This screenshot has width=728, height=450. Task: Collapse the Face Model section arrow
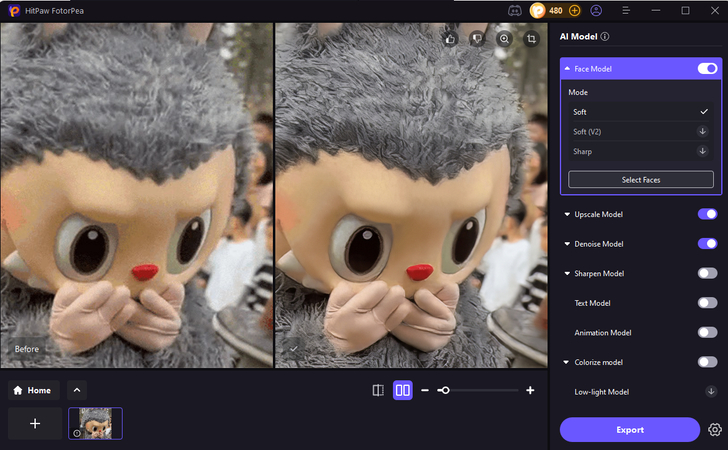click(x=567, y=69)
